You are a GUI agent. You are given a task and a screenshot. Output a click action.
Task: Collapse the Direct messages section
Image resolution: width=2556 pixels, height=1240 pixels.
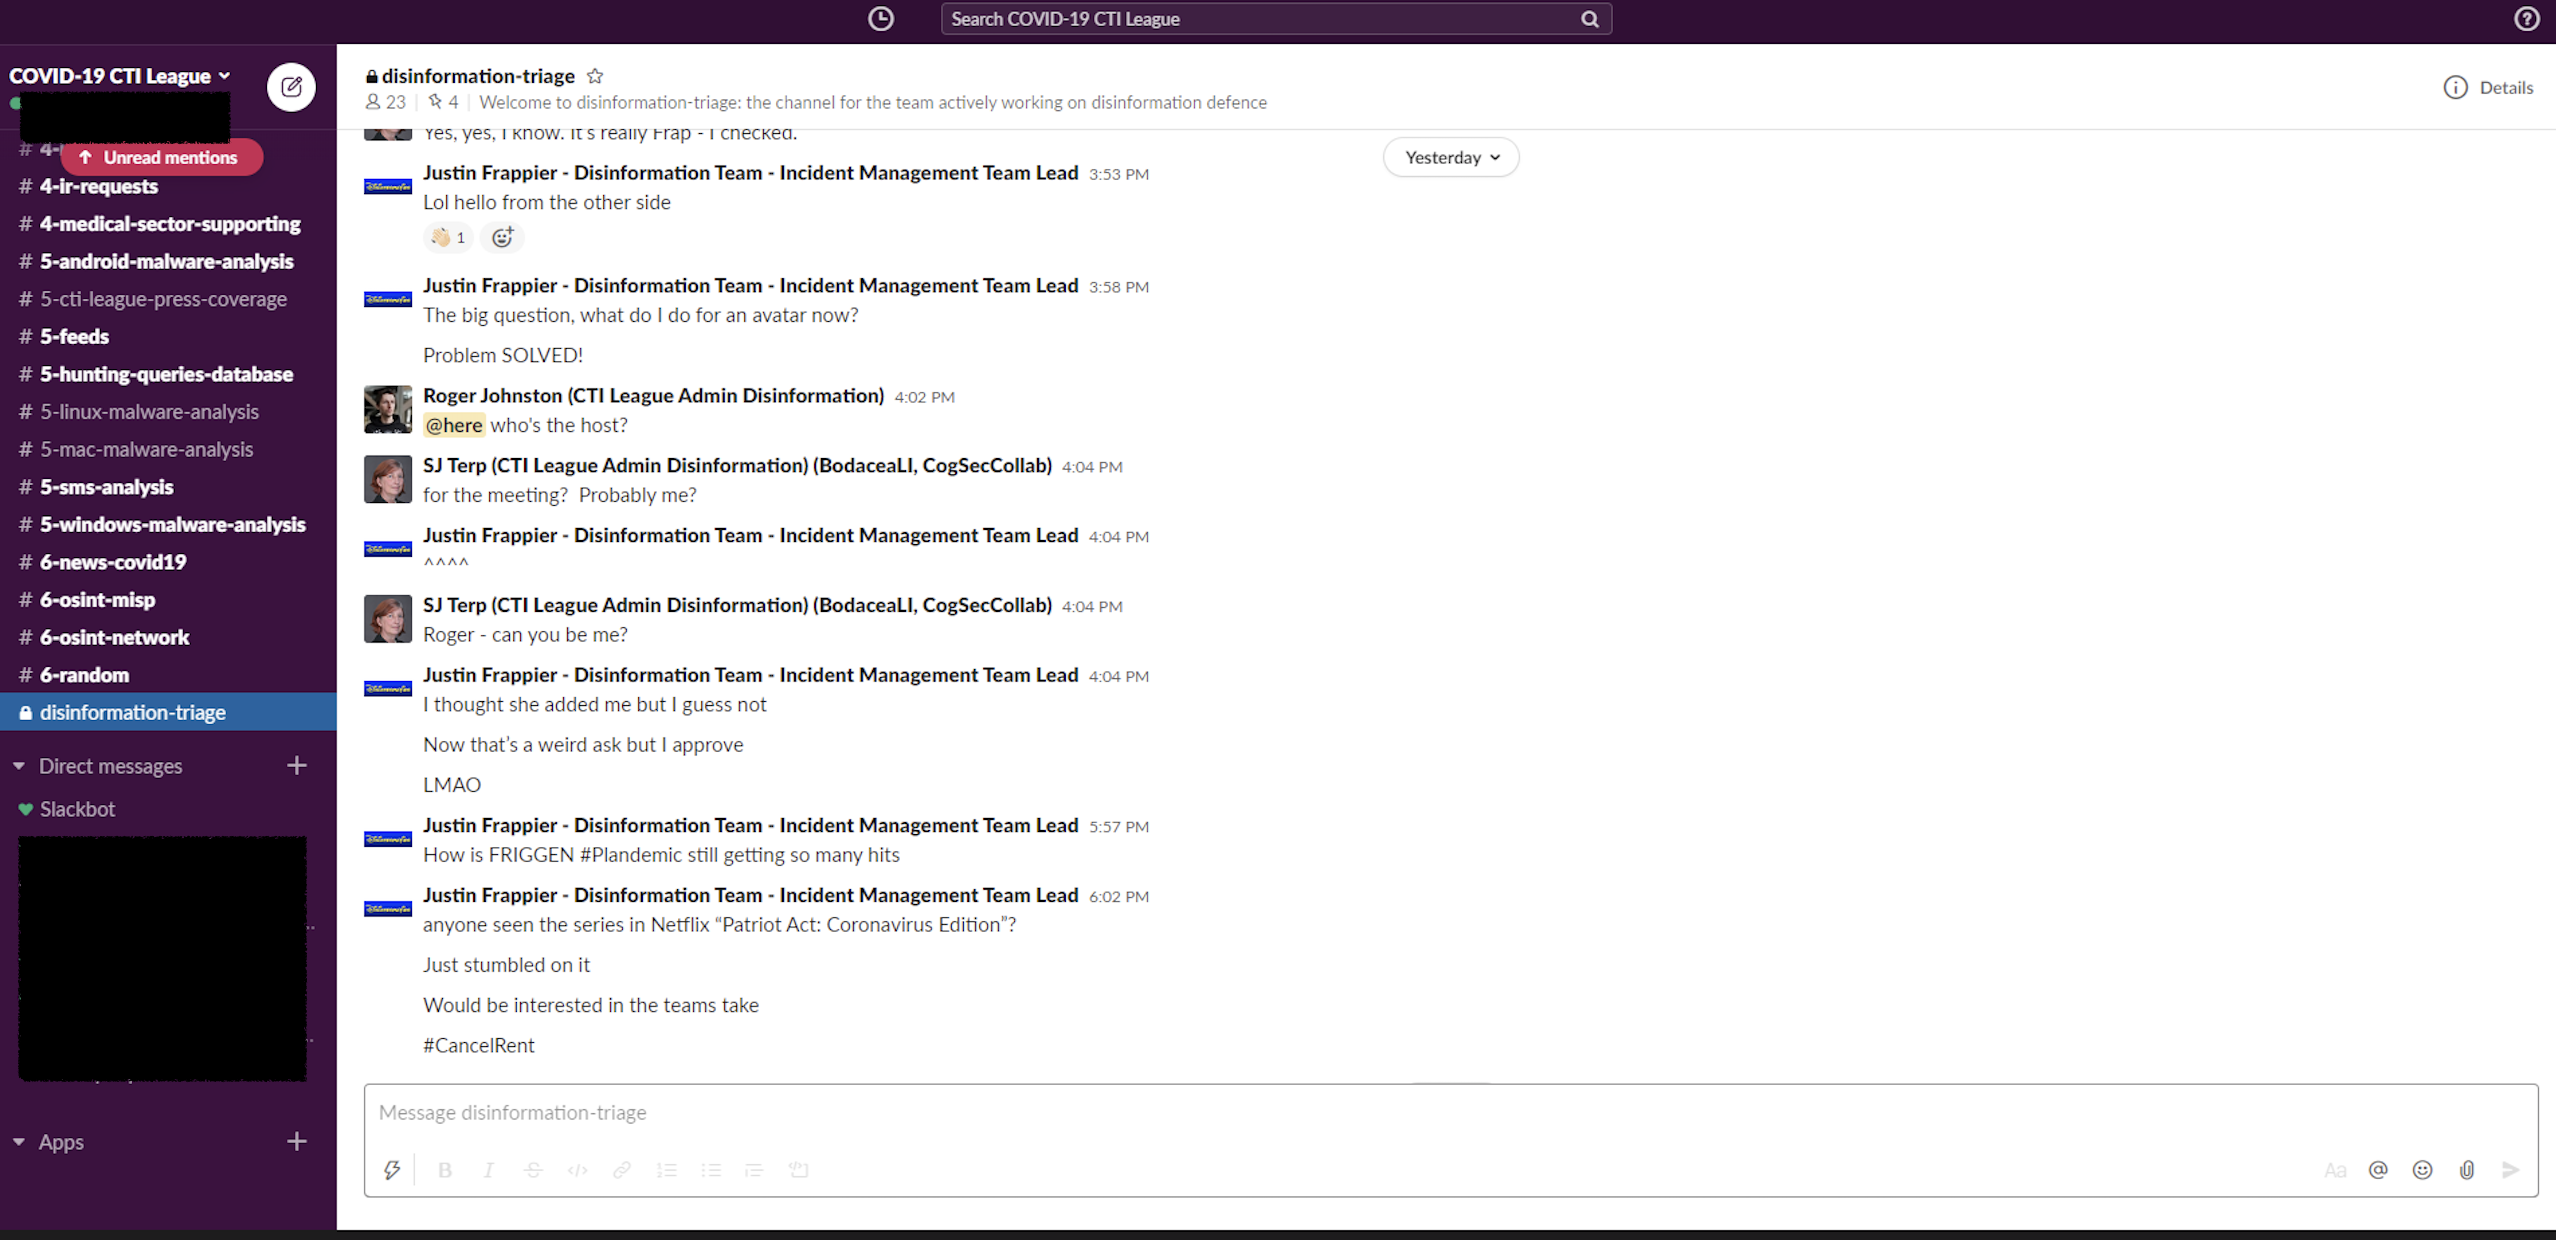coord(19,766)
